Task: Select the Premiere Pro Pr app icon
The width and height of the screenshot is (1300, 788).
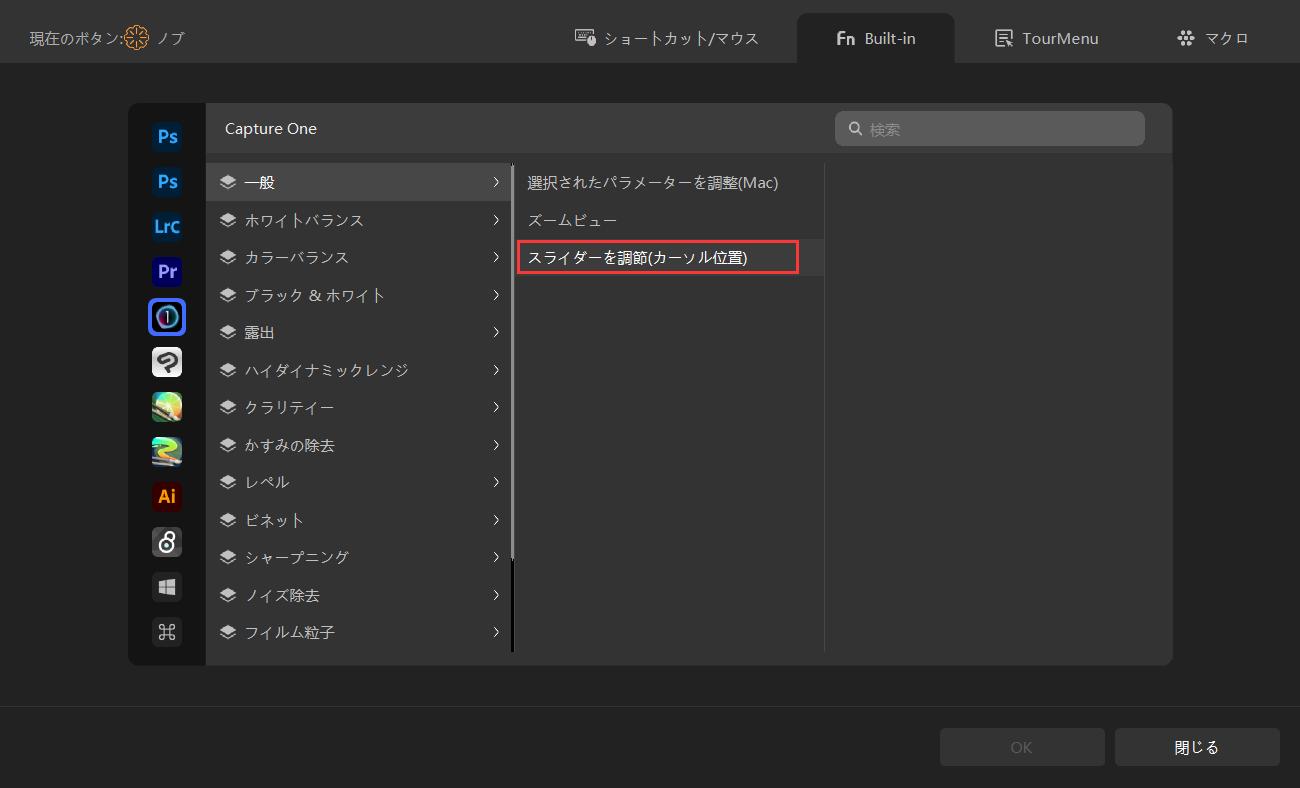Action: (167, 272)
